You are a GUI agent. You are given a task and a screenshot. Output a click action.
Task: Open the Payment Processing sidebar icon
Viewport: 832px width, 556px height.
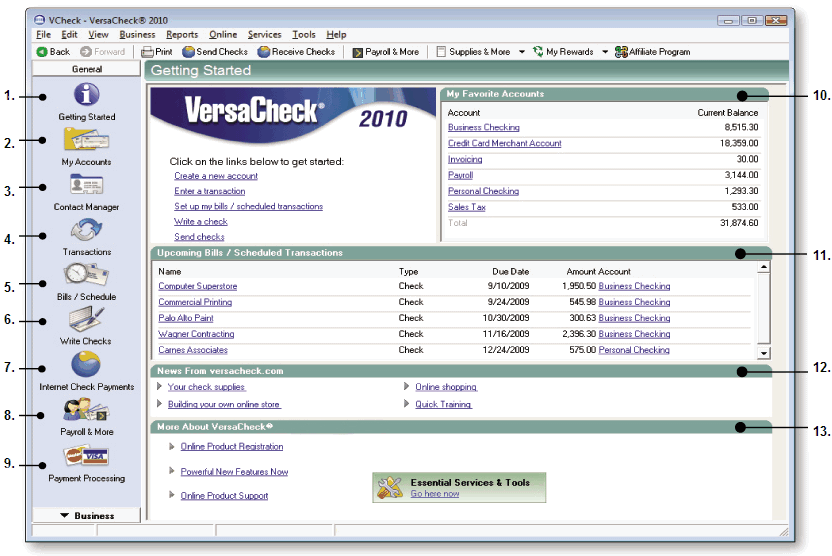[86, 456]
